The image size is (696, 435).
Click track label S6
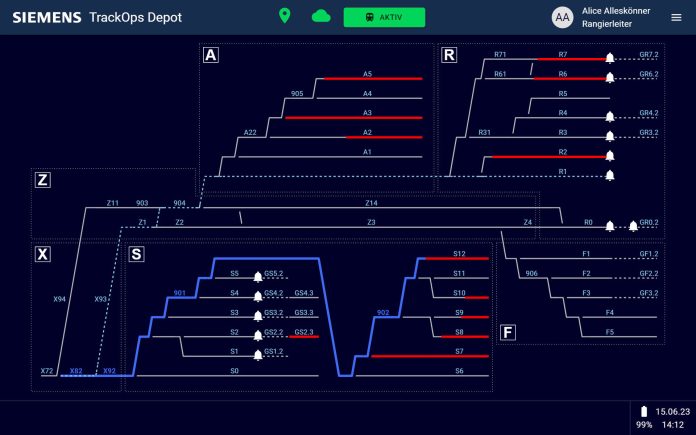coord(459,371)
